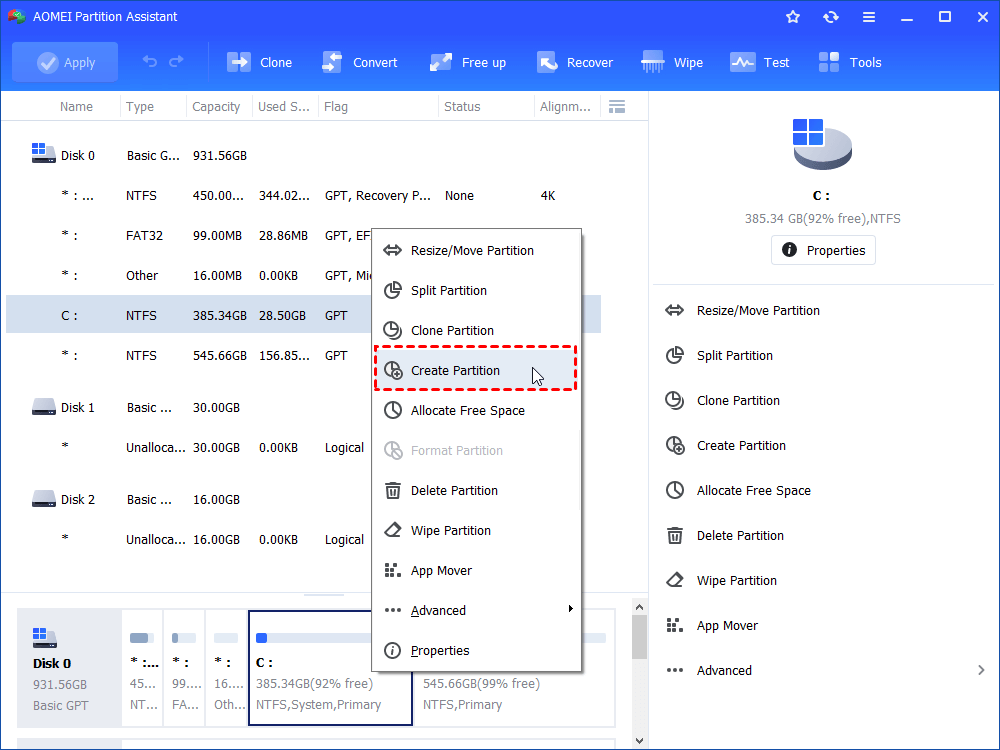Select the 30.00GB unallocated row
Screen dimensions: 1000x750
188,448
